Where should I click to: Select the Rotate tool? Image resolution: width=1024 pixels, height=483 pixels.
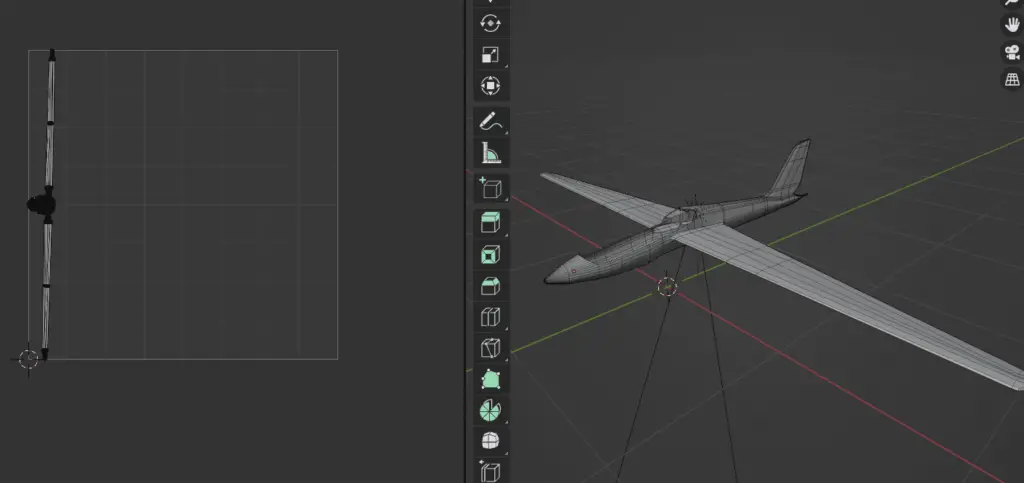pos(490,23)
